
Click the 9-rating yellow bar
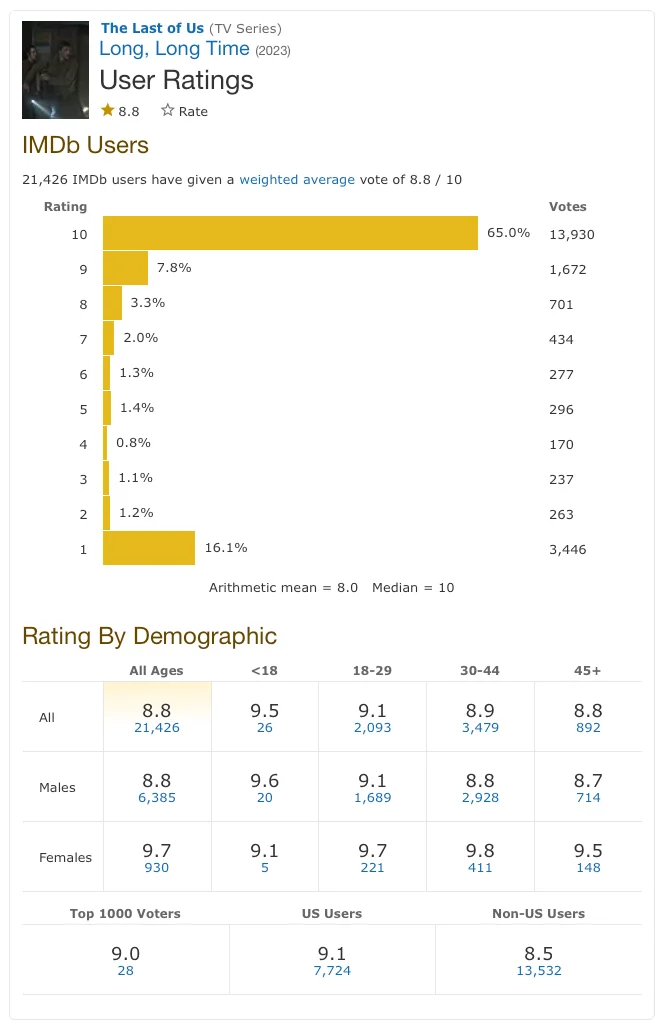click(x=125, y=268)
